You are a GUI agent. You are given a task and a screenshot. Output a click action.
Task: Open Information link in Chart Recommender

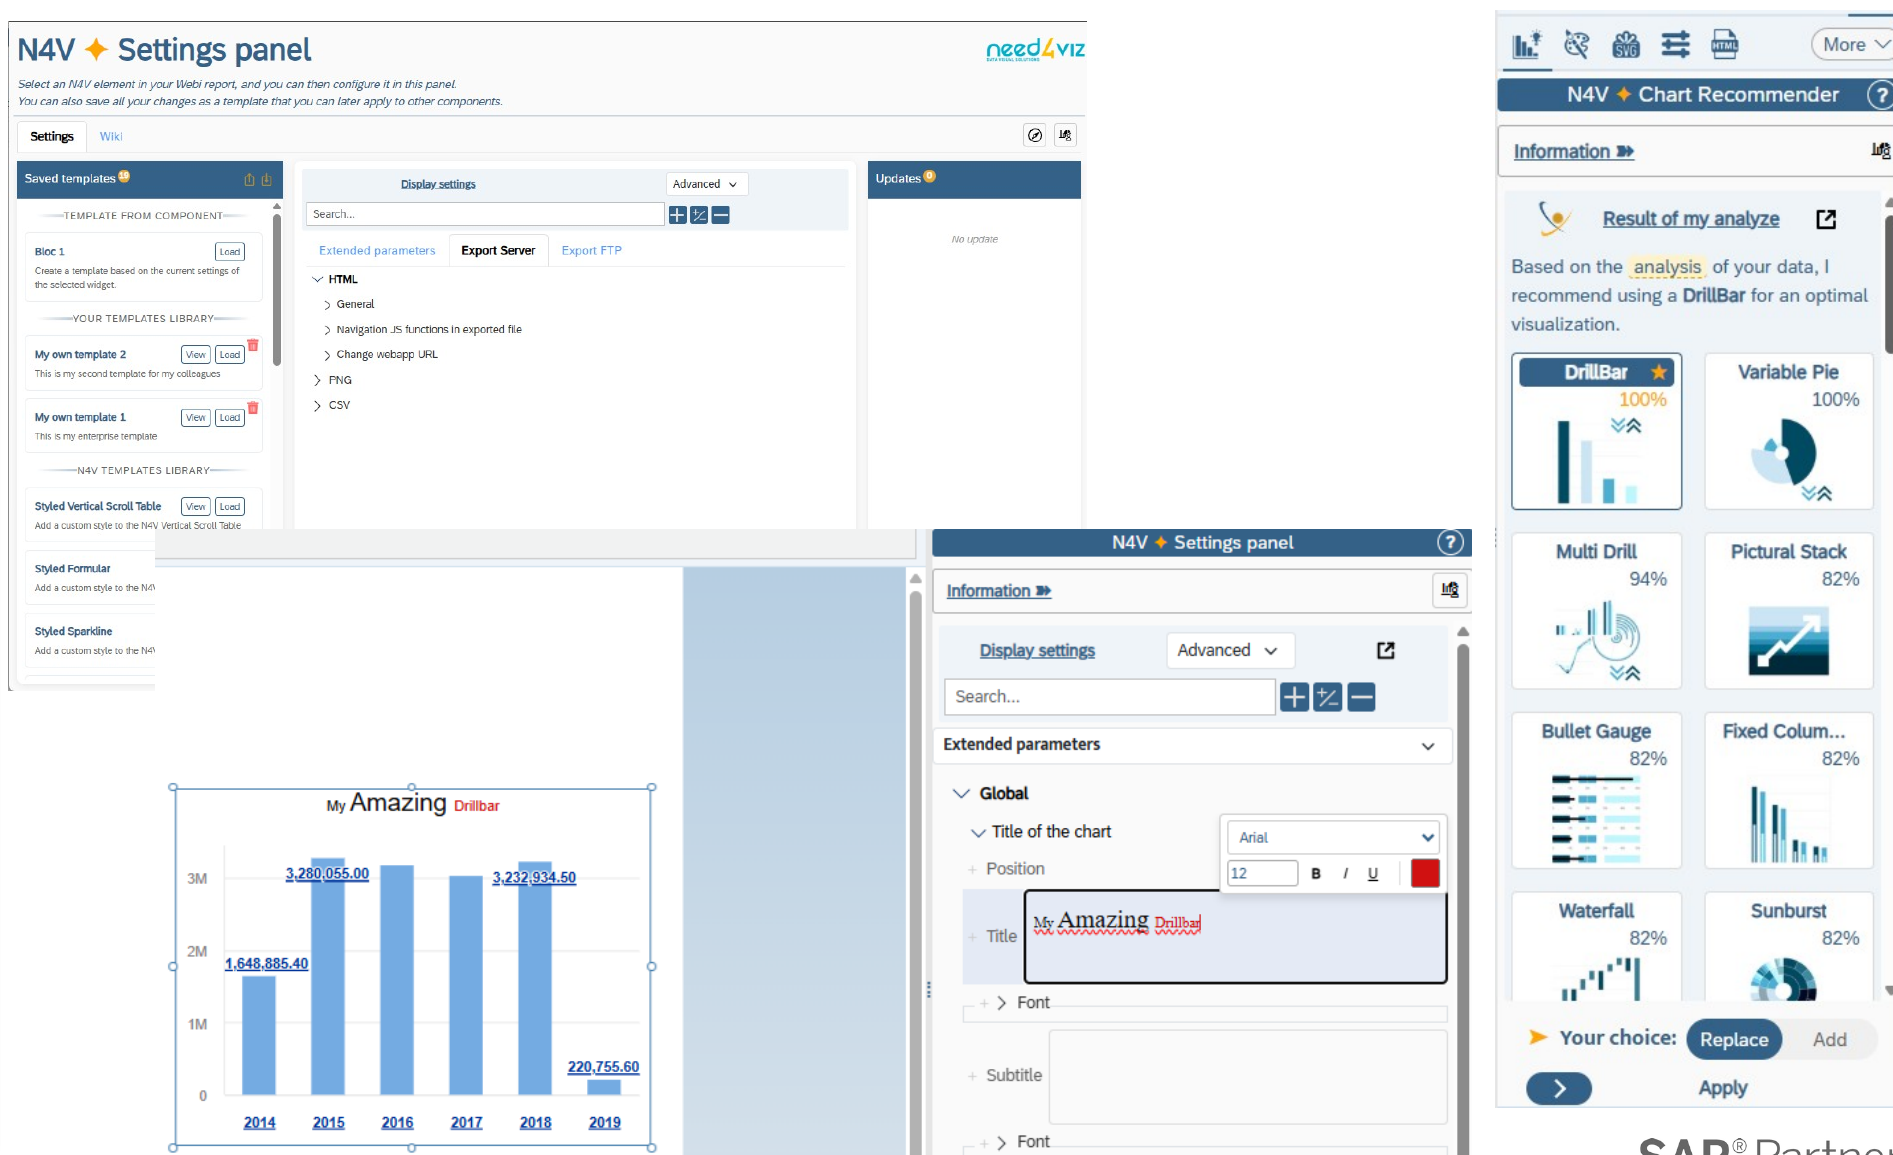1573,152
